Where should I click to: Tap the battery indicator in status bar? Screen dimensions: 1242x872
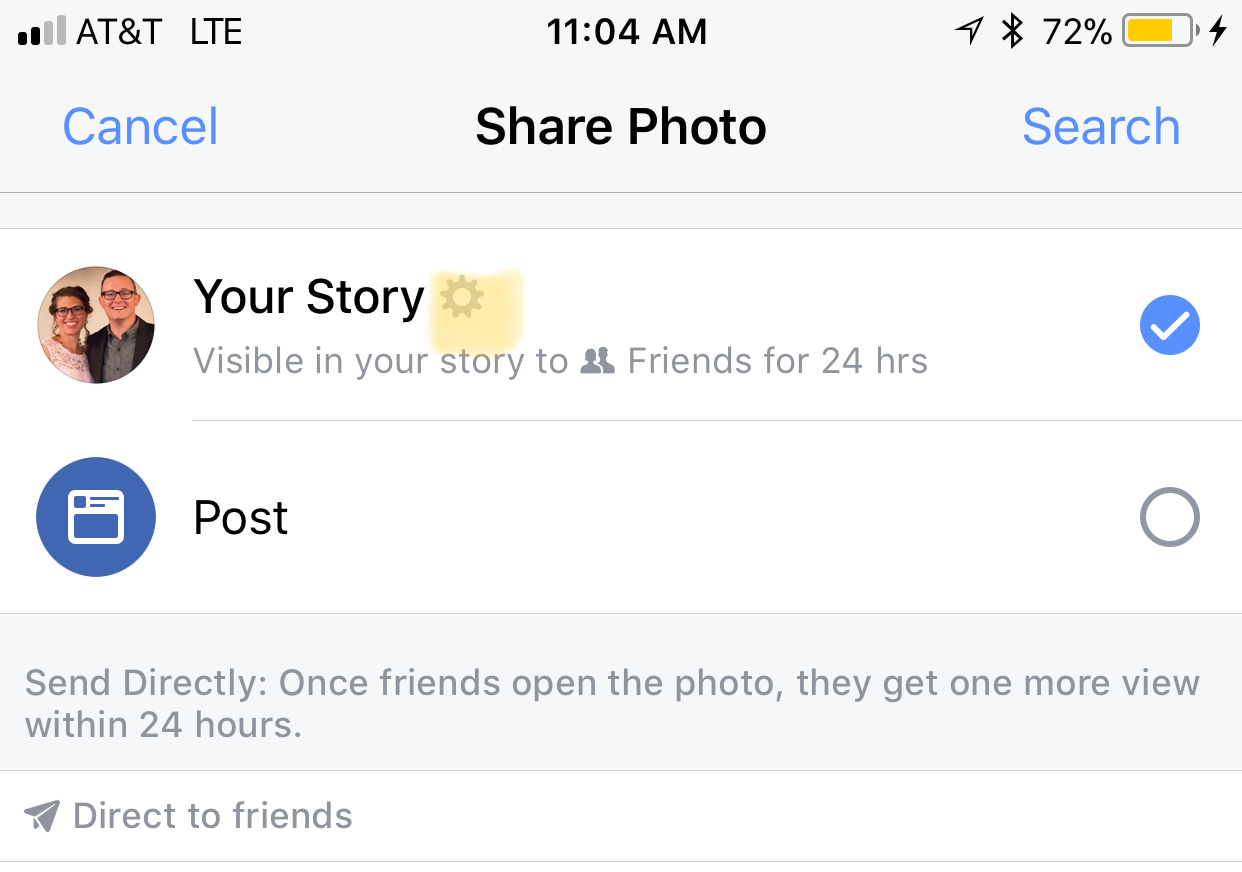pyautogui.click(x=1158, y=32)
